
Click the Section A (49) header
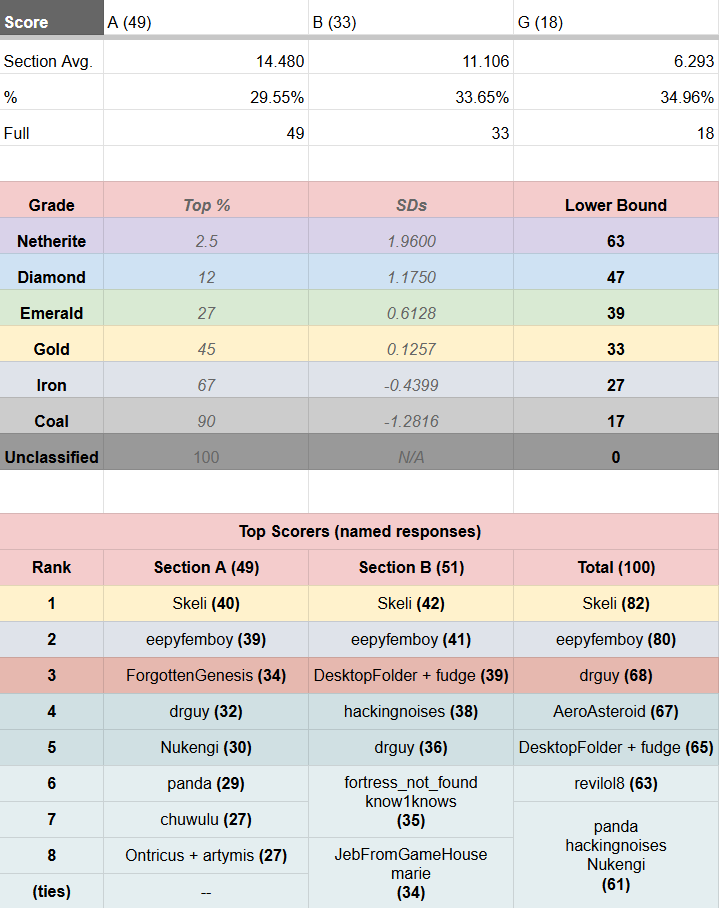tap(206, 568)
